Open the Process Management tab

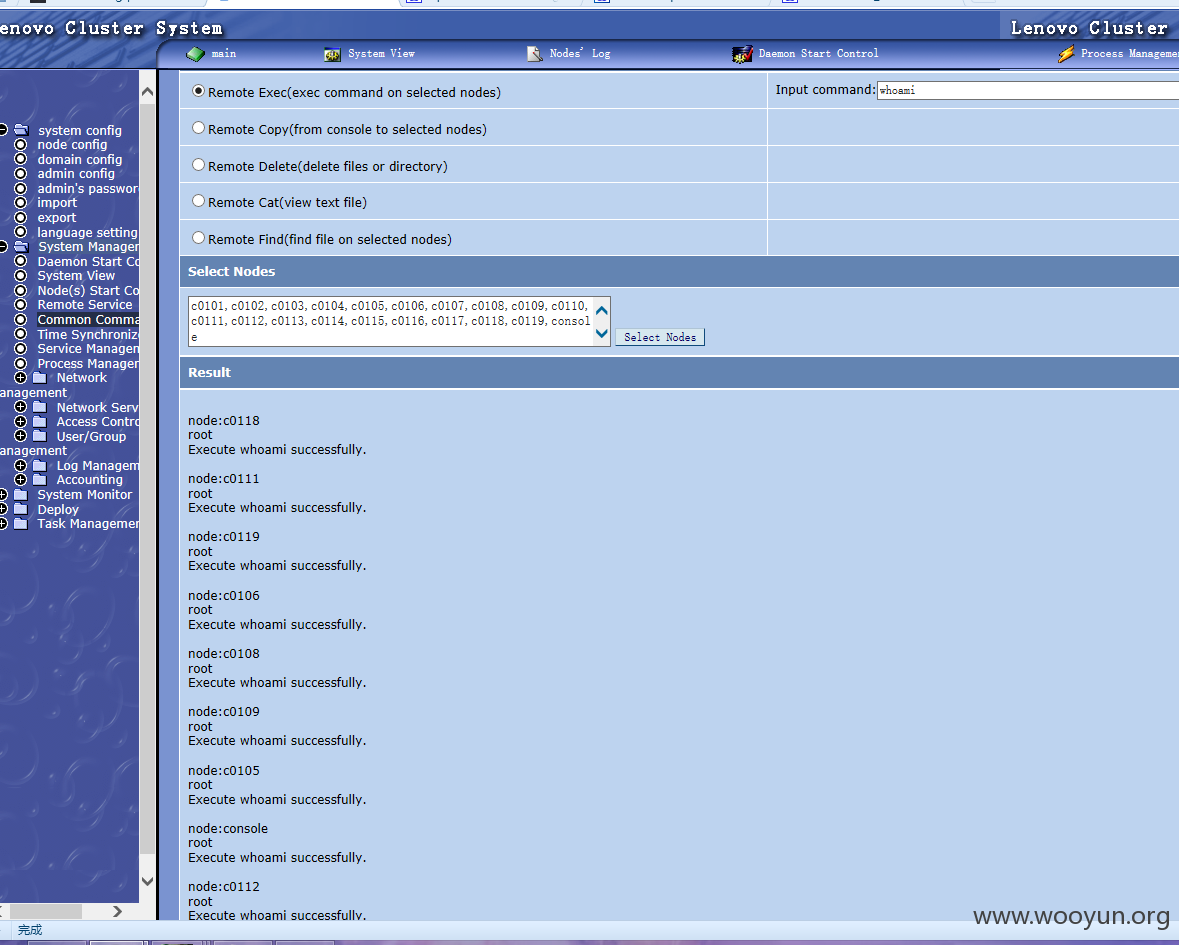(1129, 54)
